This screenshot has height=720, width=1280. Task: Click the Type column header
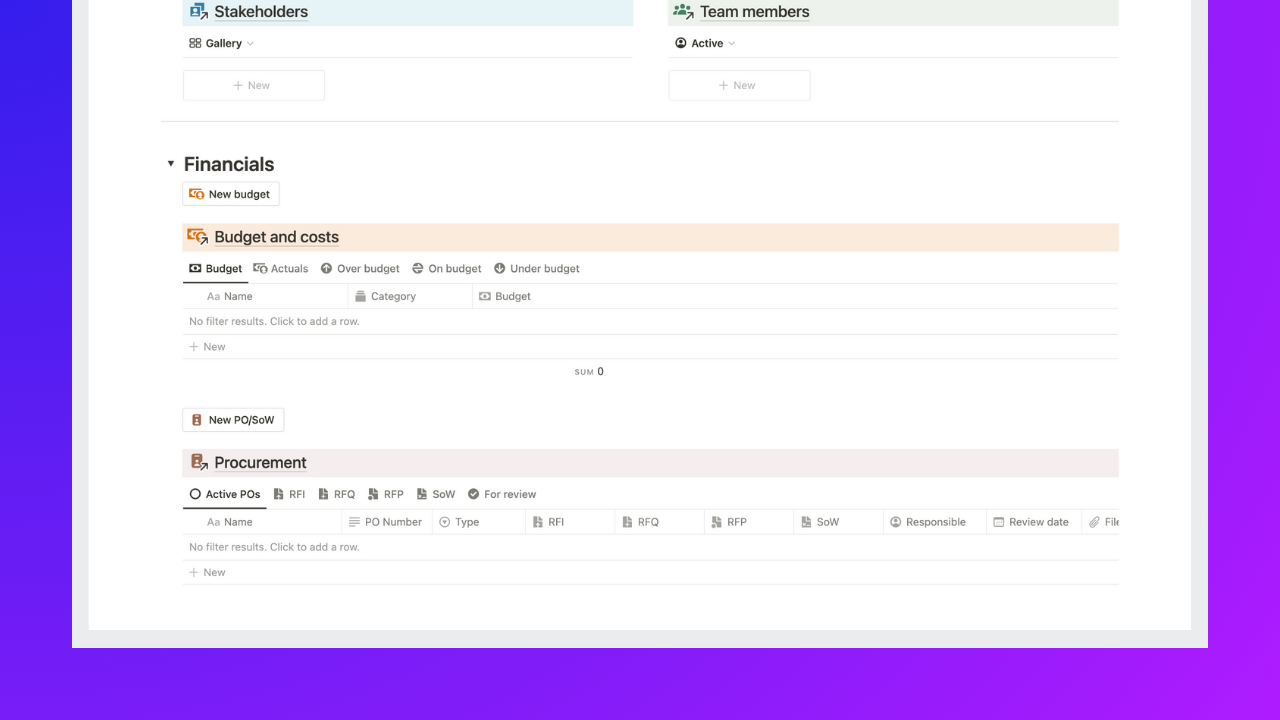click(x=479, y=522)
